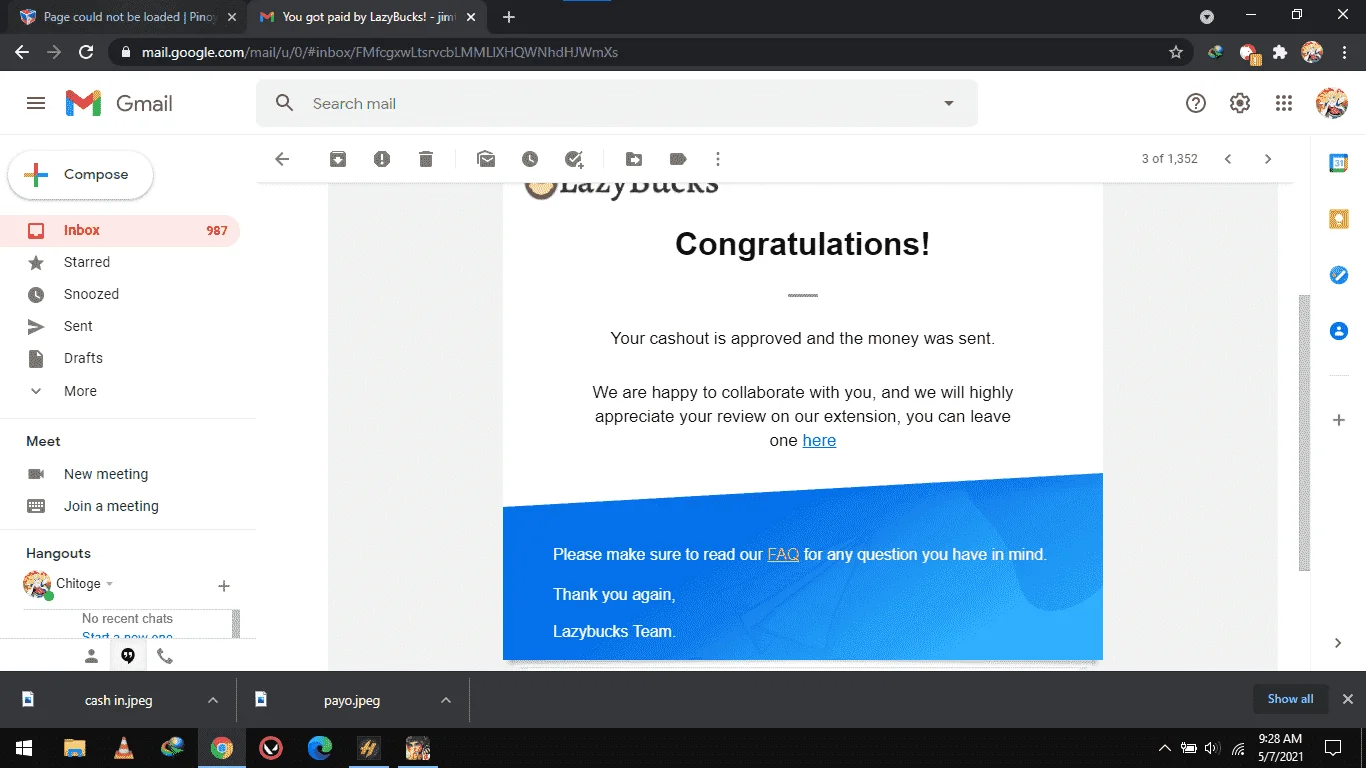Switch to Page could not be loaded tab
This screenshot has width=1366, height=768.
(x=128, y=17)
